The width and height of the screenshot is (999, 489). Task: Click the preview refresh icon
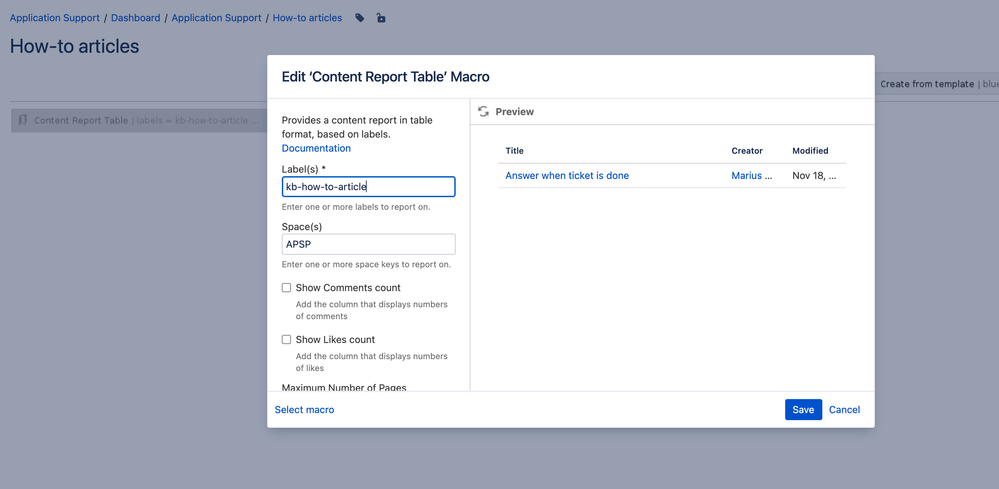484,111
